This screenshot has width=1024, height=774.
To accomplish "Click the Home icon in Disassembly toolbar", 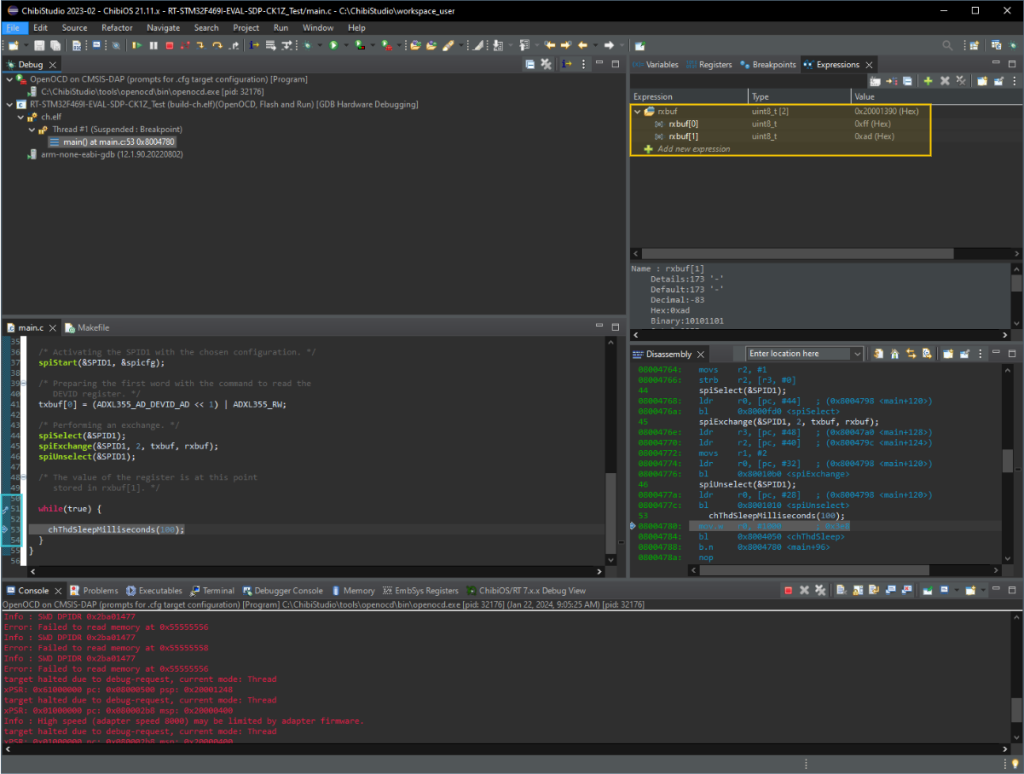I will (895, 354).
